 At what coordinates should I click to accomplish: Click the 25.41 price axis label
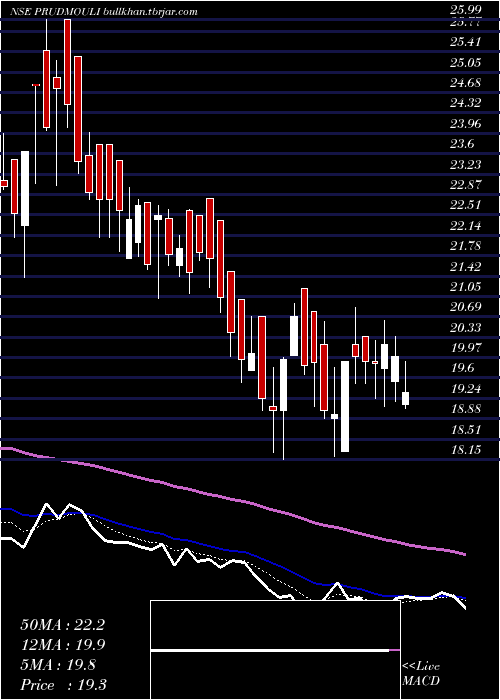(x=466, y=42)
